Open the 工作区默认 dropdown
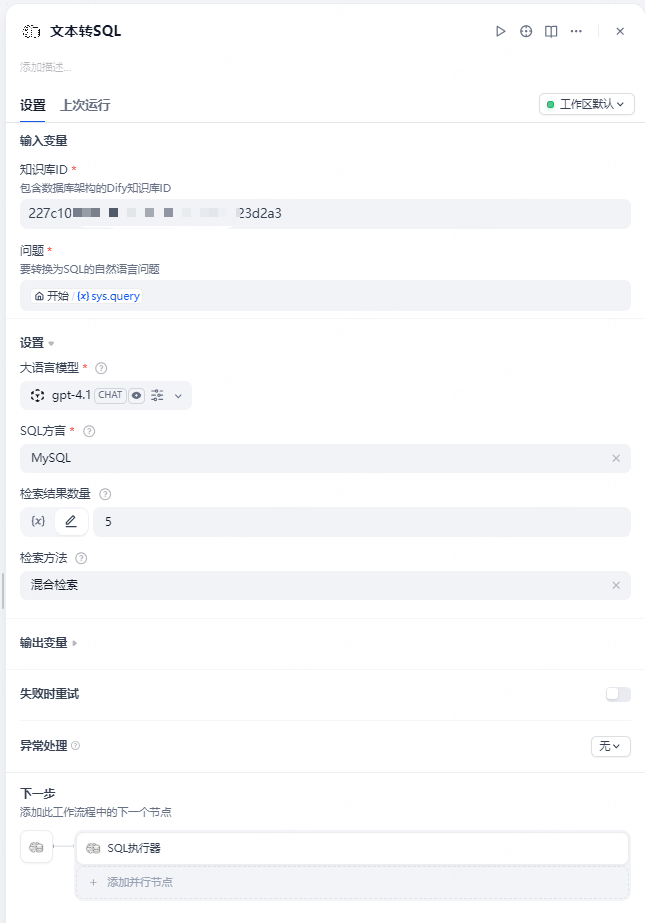 point(586,104)
